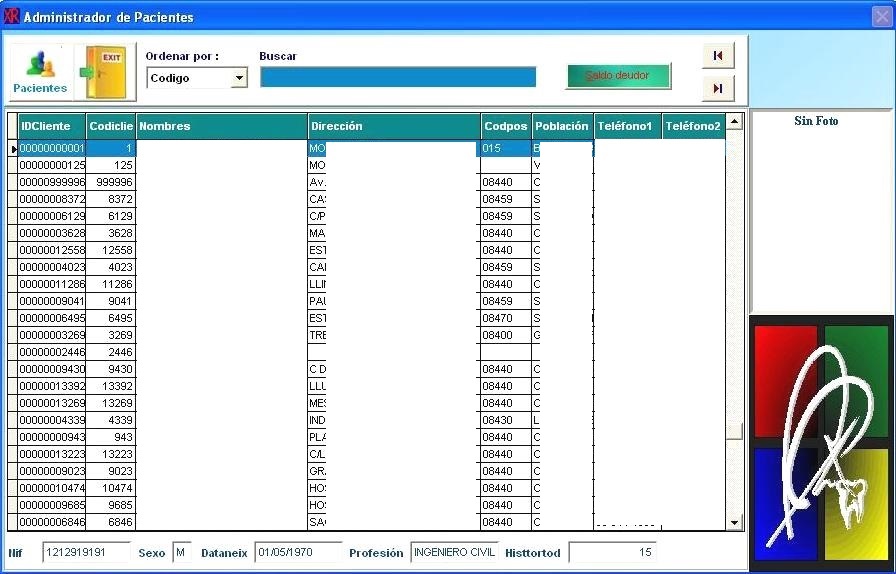Select row with Codiclie 999996
Viewport: 896px width, 574px height.
[x=110, y=183]
